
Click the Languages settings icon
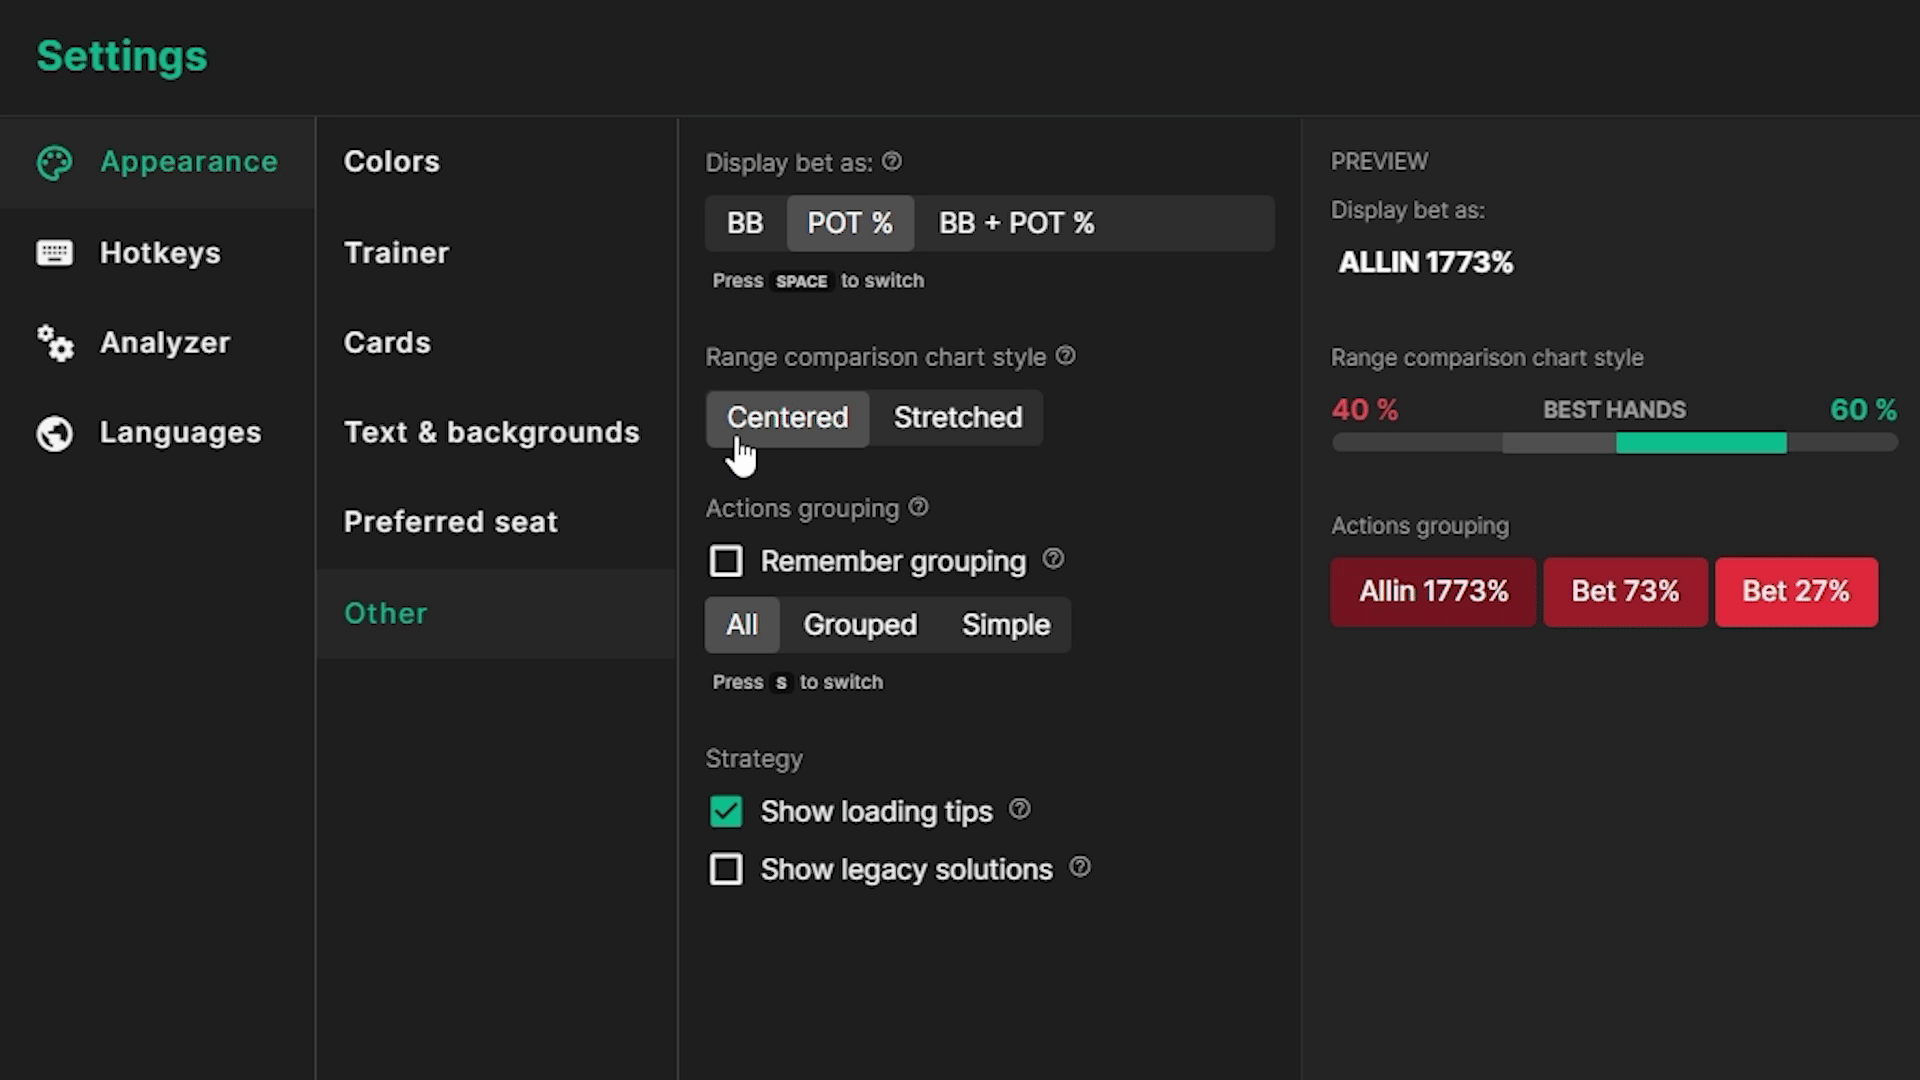pos(53,431)
